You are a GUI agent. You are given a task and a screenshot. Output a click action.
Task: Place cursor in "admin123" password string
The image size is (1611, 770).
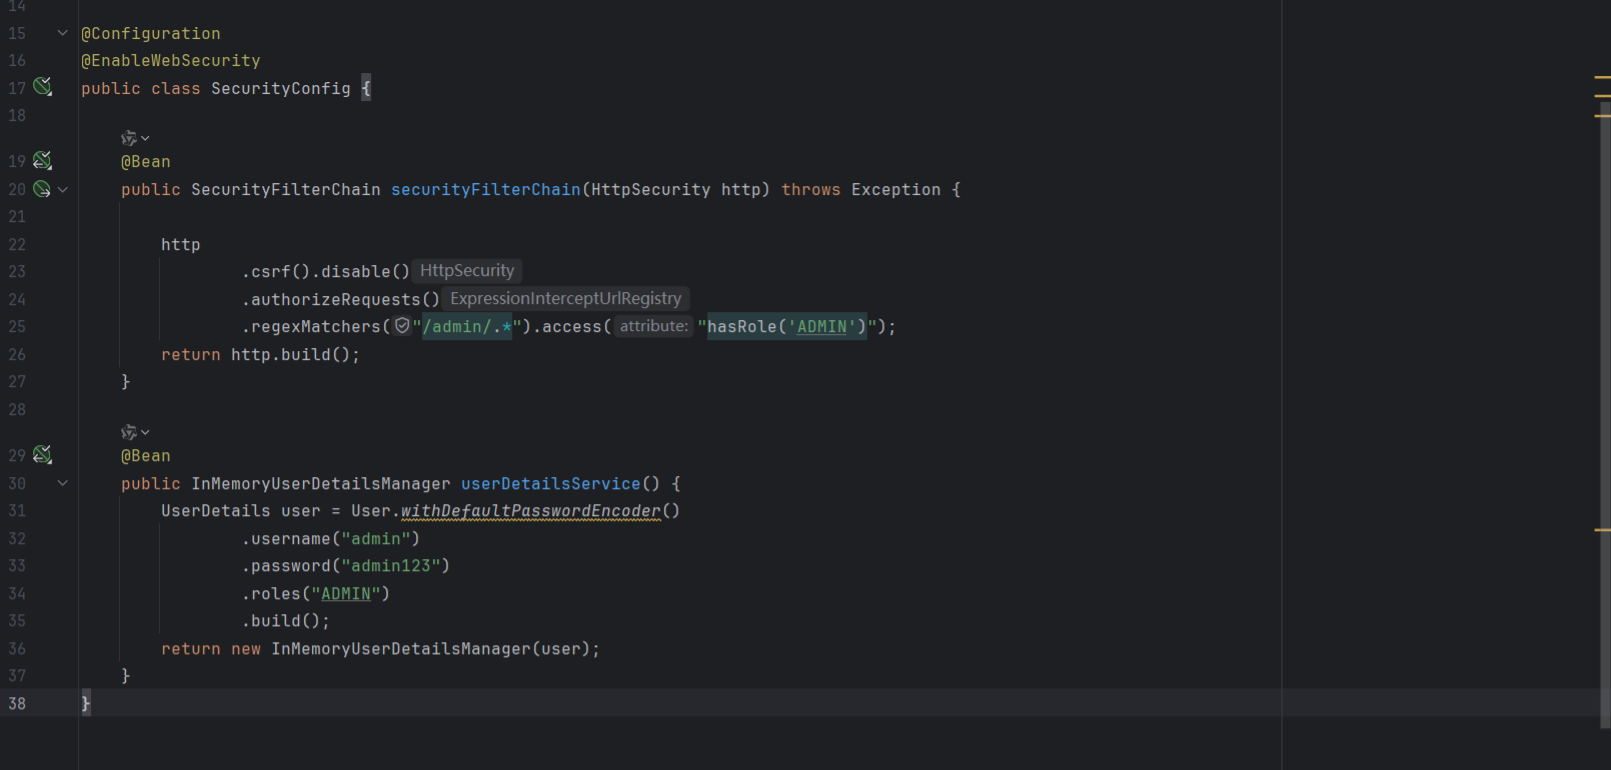[x=395, y=566]
